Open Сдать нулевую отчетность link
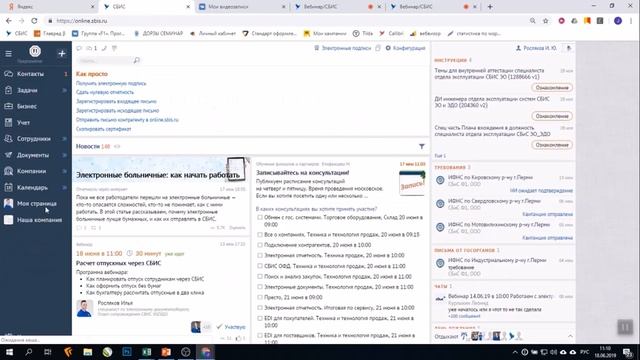Screen dimensions: 640x360 (105, 92)
